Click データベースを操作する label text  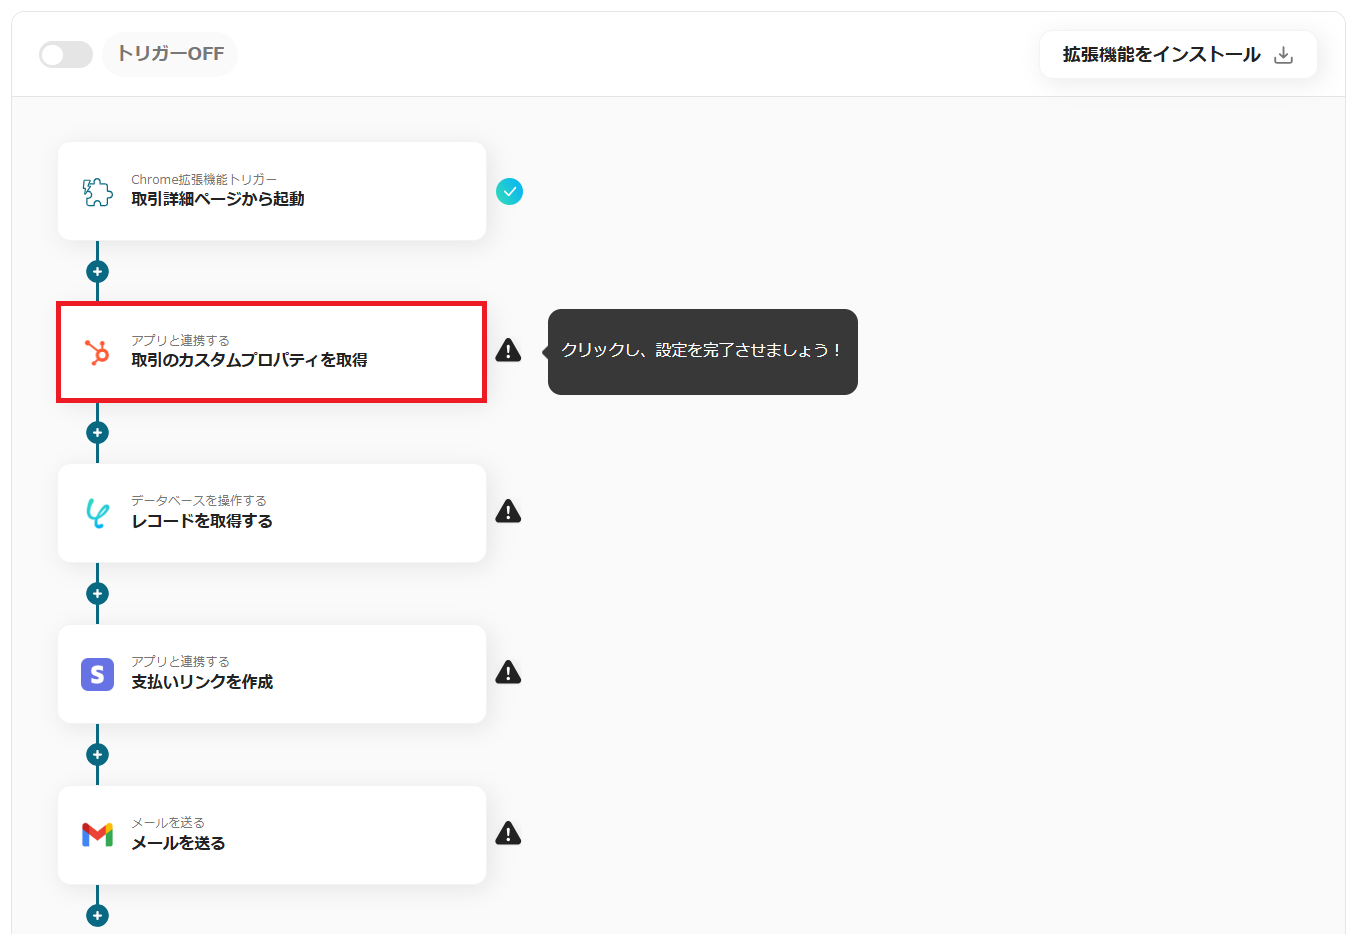click(x=199, y=500)
